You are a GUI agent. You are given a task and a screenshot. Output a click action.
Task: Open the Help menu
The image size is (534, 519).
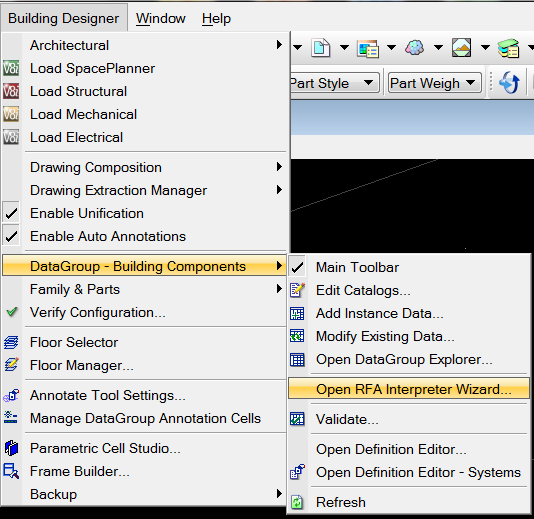coord(216,18)
